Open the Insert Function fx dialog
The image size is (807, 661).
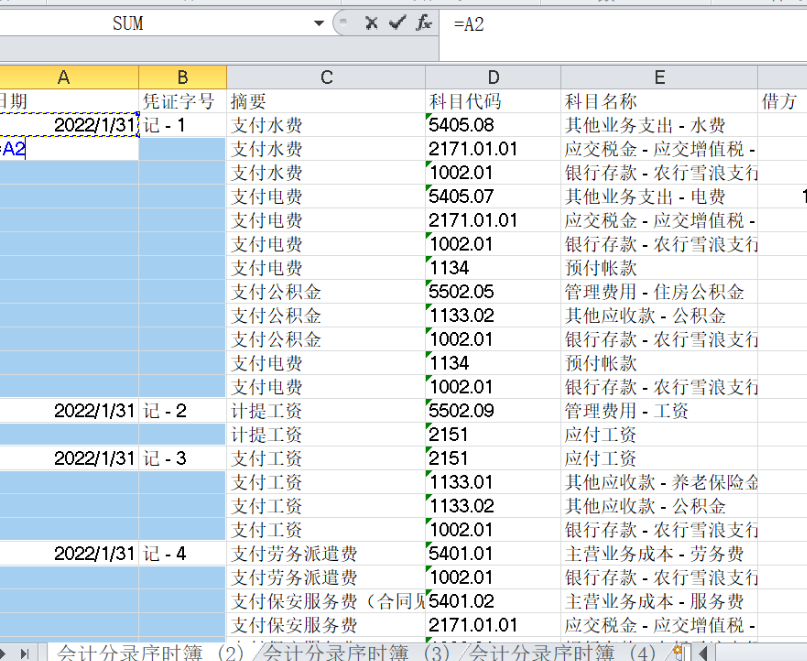click(x=424, y=23)
